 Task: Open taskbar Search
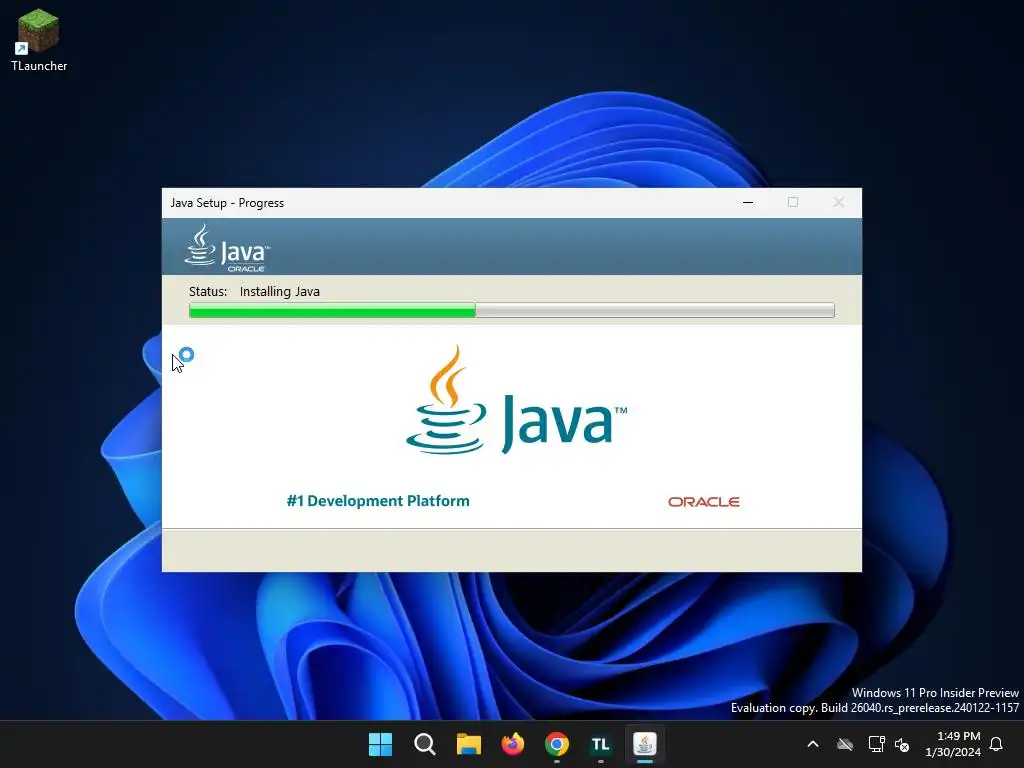[x=424, y=744]
